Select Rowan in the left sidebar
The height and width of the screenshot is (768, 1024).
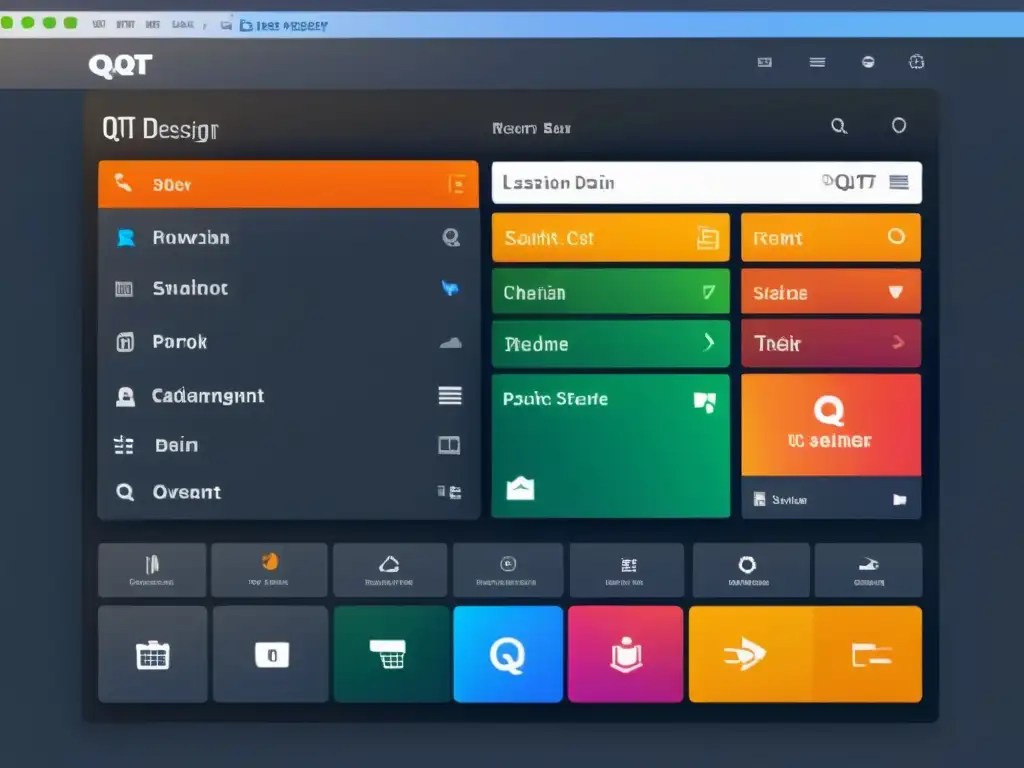[x=185, y=237]
